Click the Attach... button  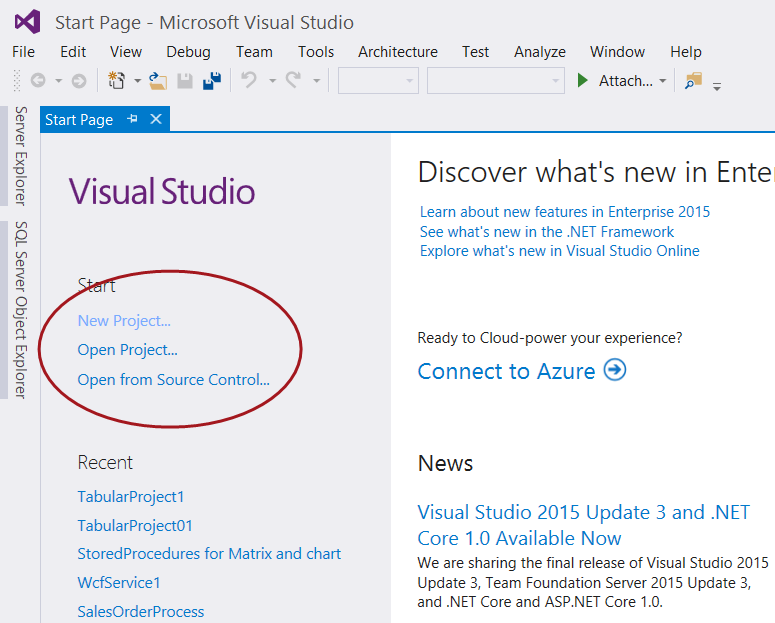(626, 81)
